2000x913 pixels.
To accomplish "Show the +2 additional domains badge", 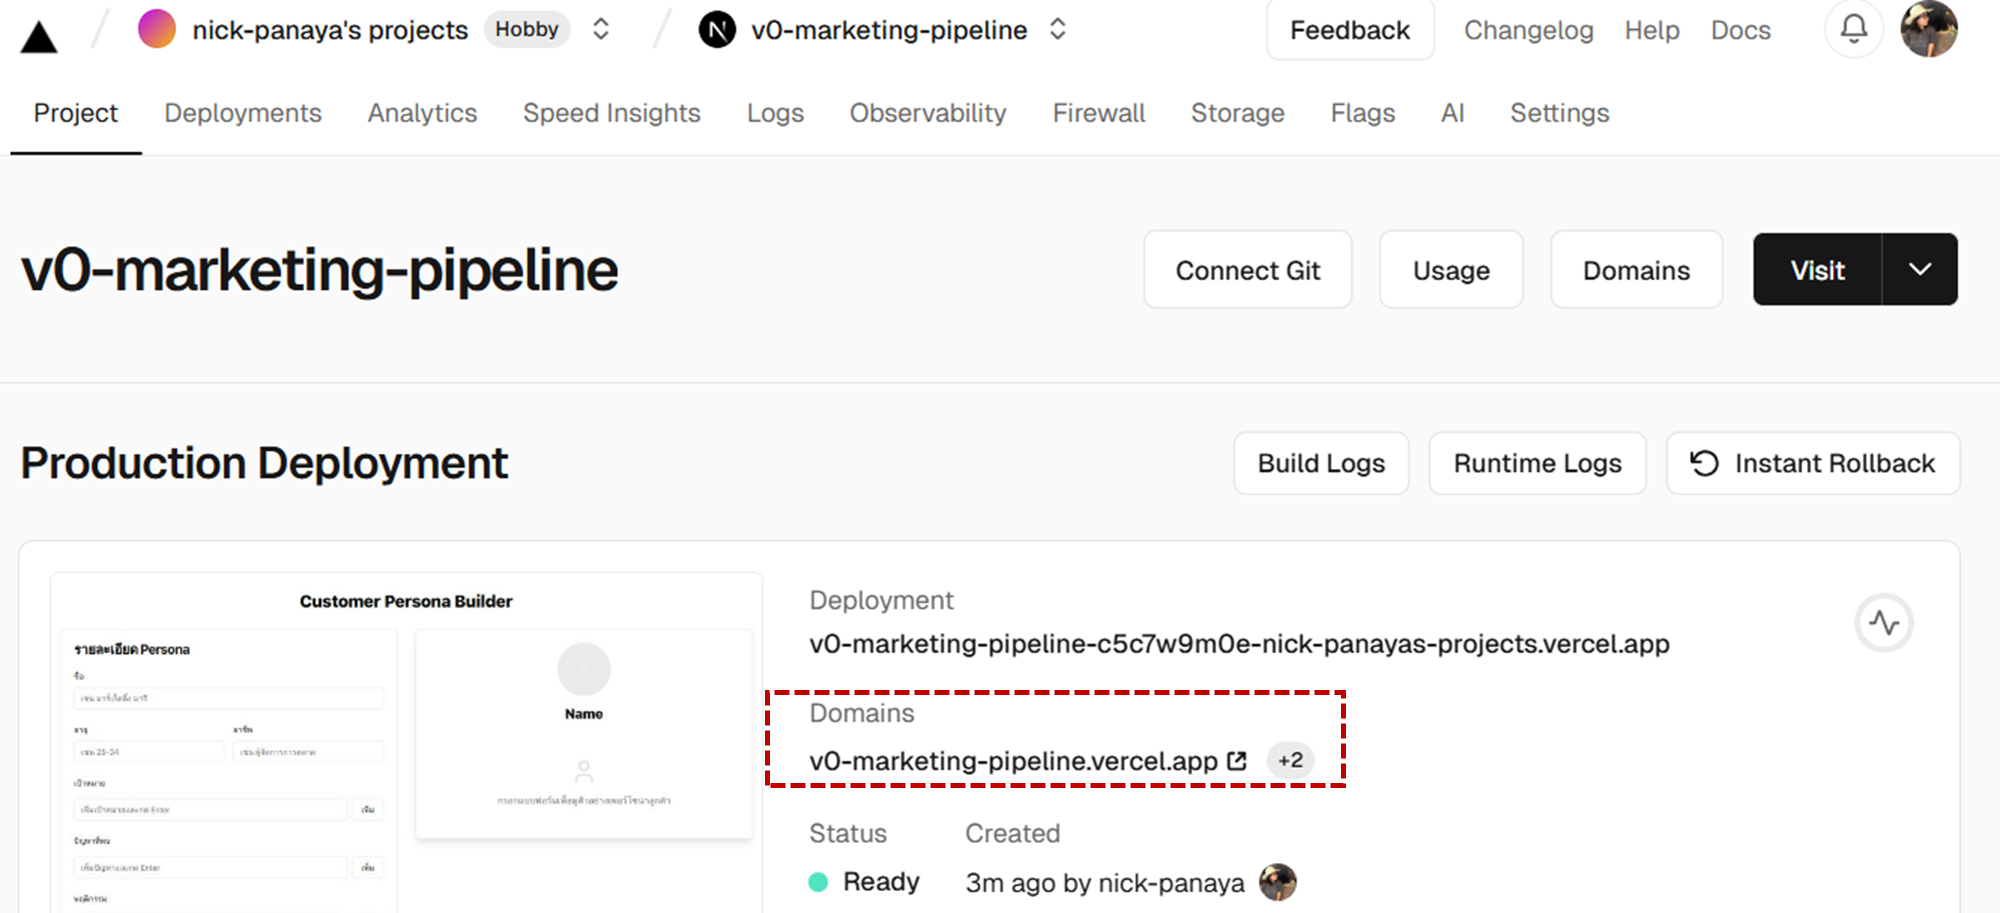I will pyautogui.click(x=1290, y=760).
